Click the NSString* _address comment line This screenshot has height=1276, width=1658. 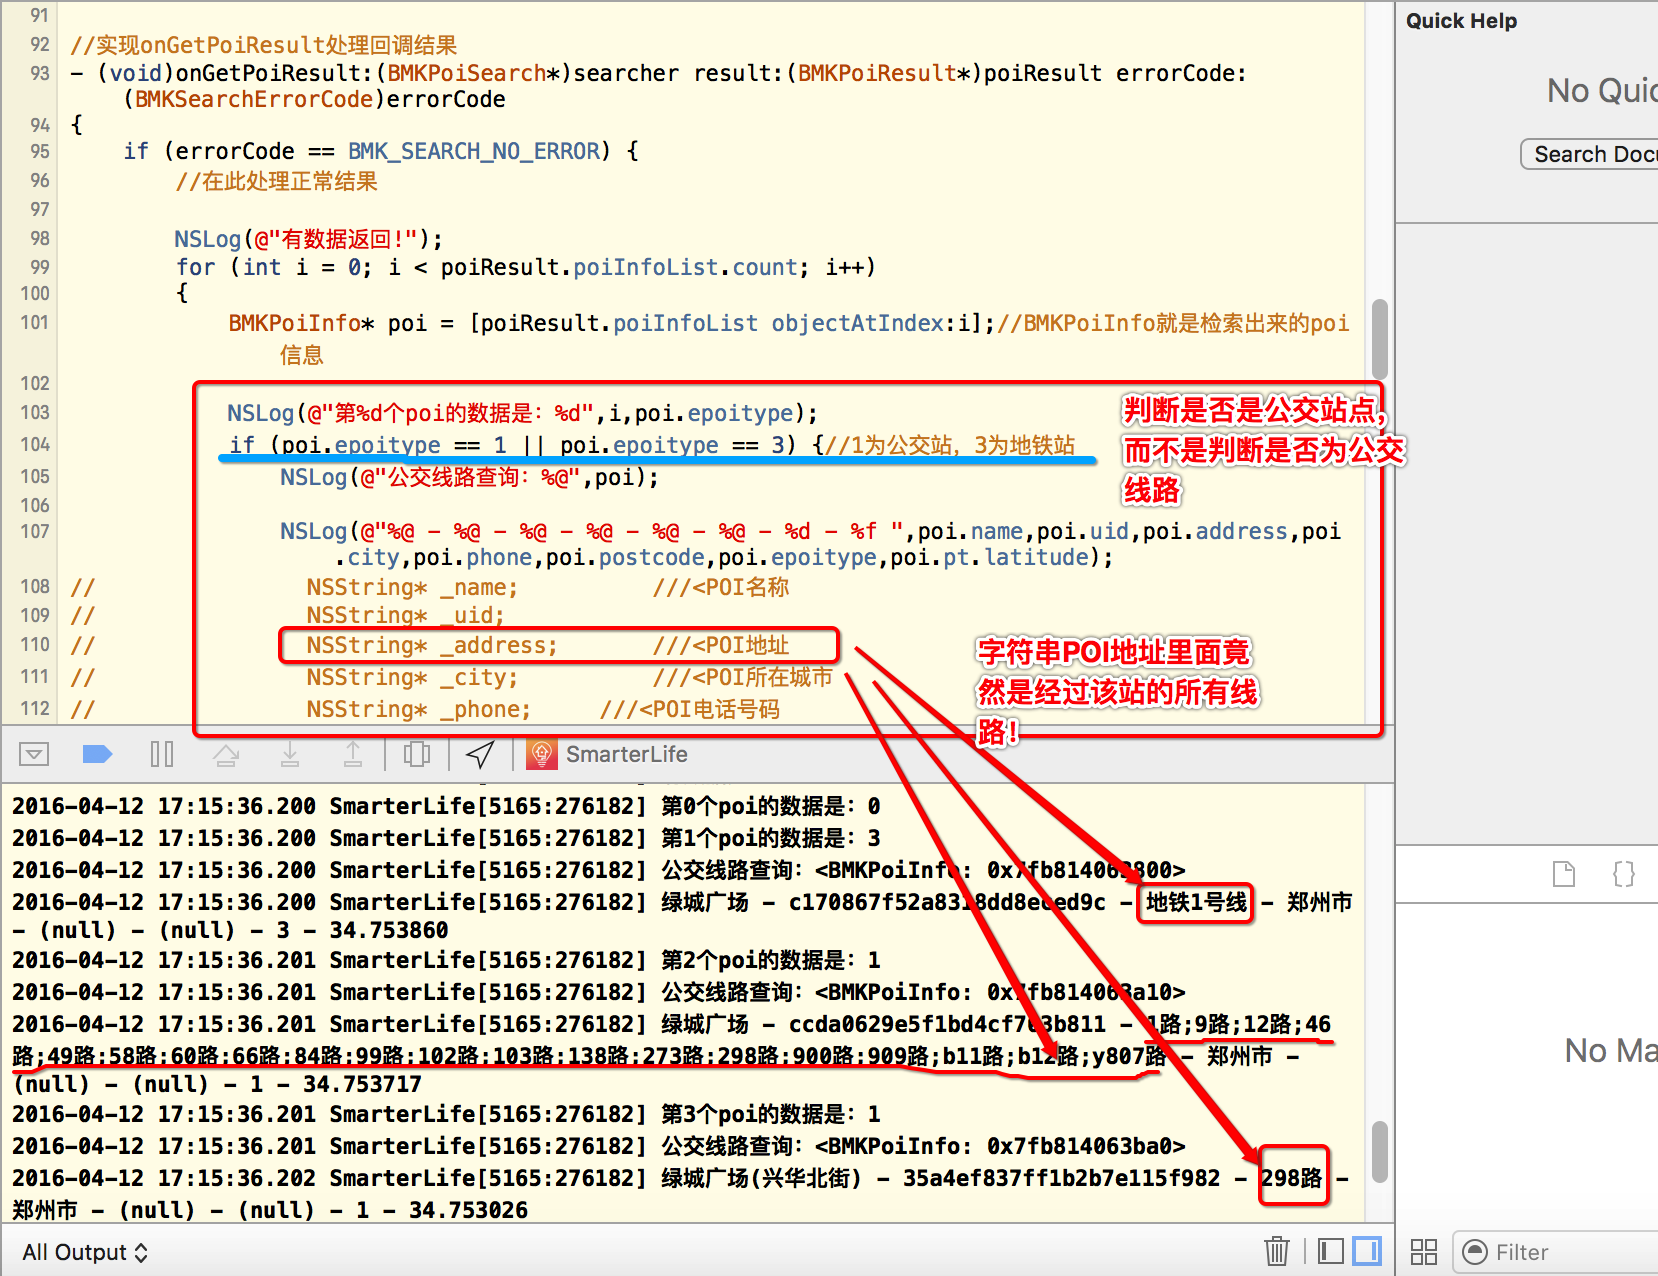[x=548, y=646]
